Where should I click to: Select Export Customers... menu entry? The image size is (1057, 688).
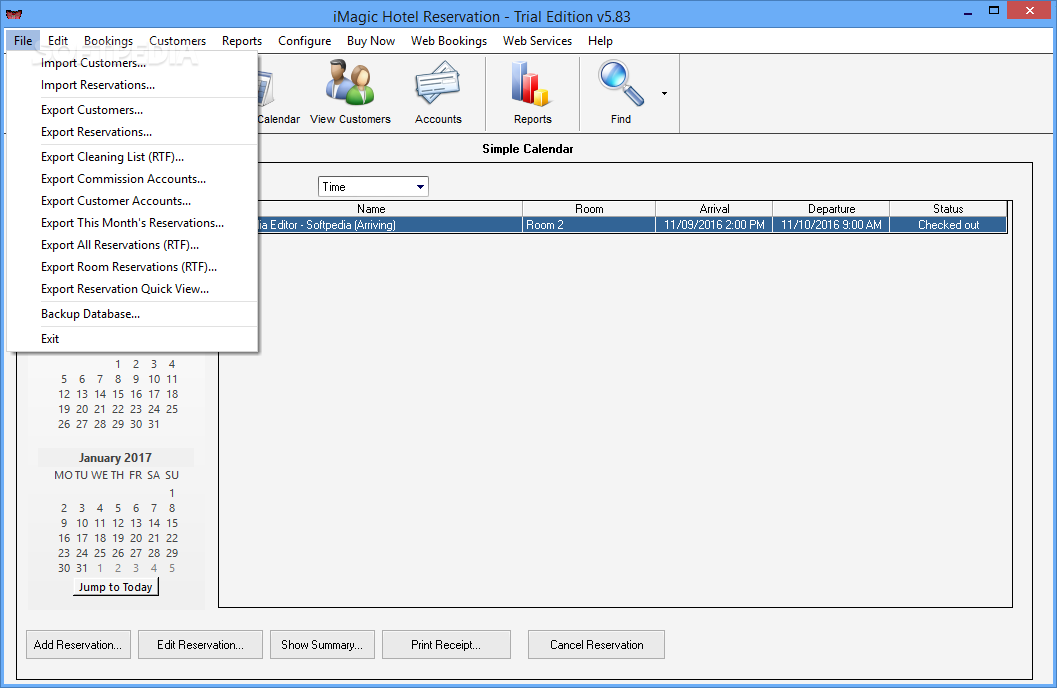pyautogui.click(x=133, y=110)
